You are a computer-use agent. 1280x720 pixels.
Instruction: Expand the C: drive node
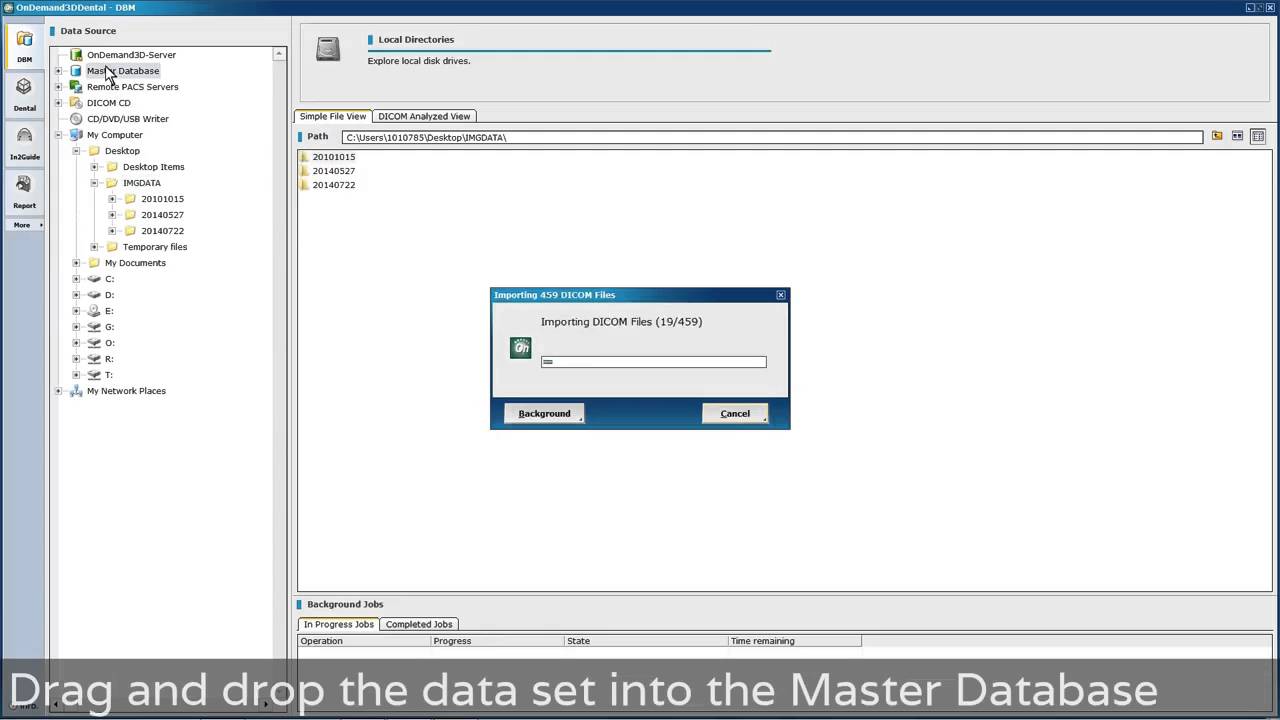point(76,279)
